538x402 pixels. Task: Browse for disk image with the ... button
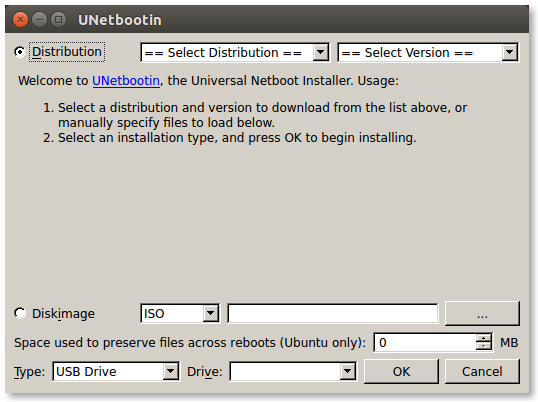(x=482, y=313)
